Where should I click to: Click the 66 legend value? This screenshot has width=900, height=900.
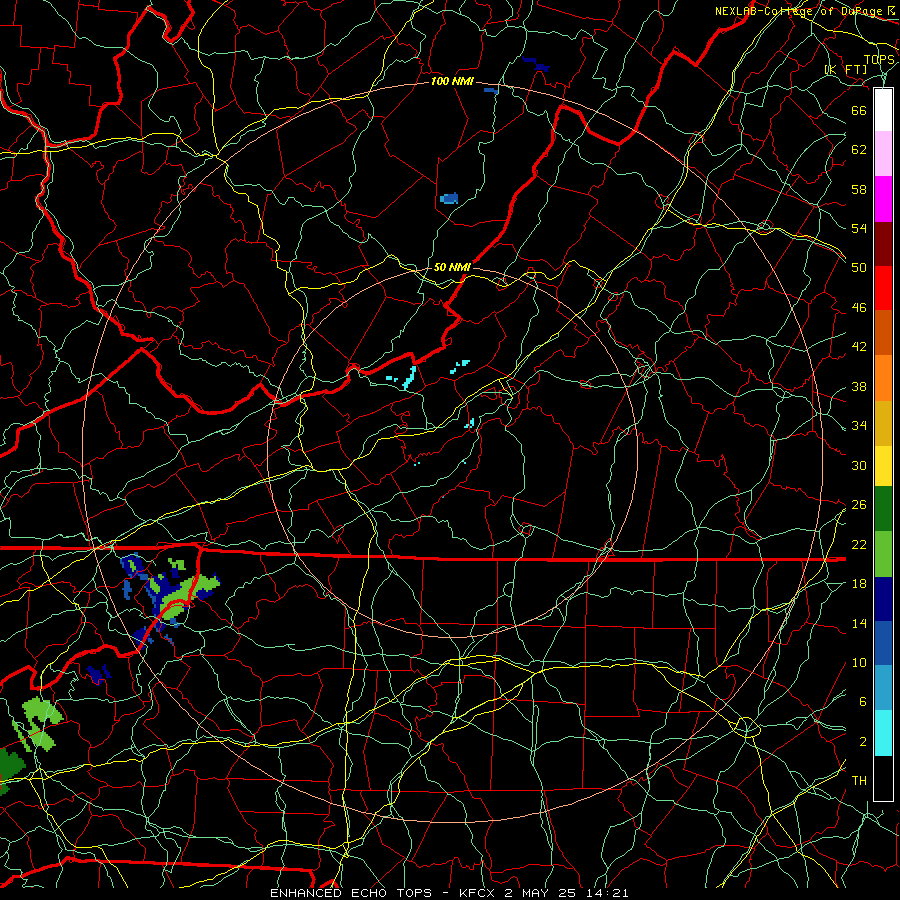859,111
